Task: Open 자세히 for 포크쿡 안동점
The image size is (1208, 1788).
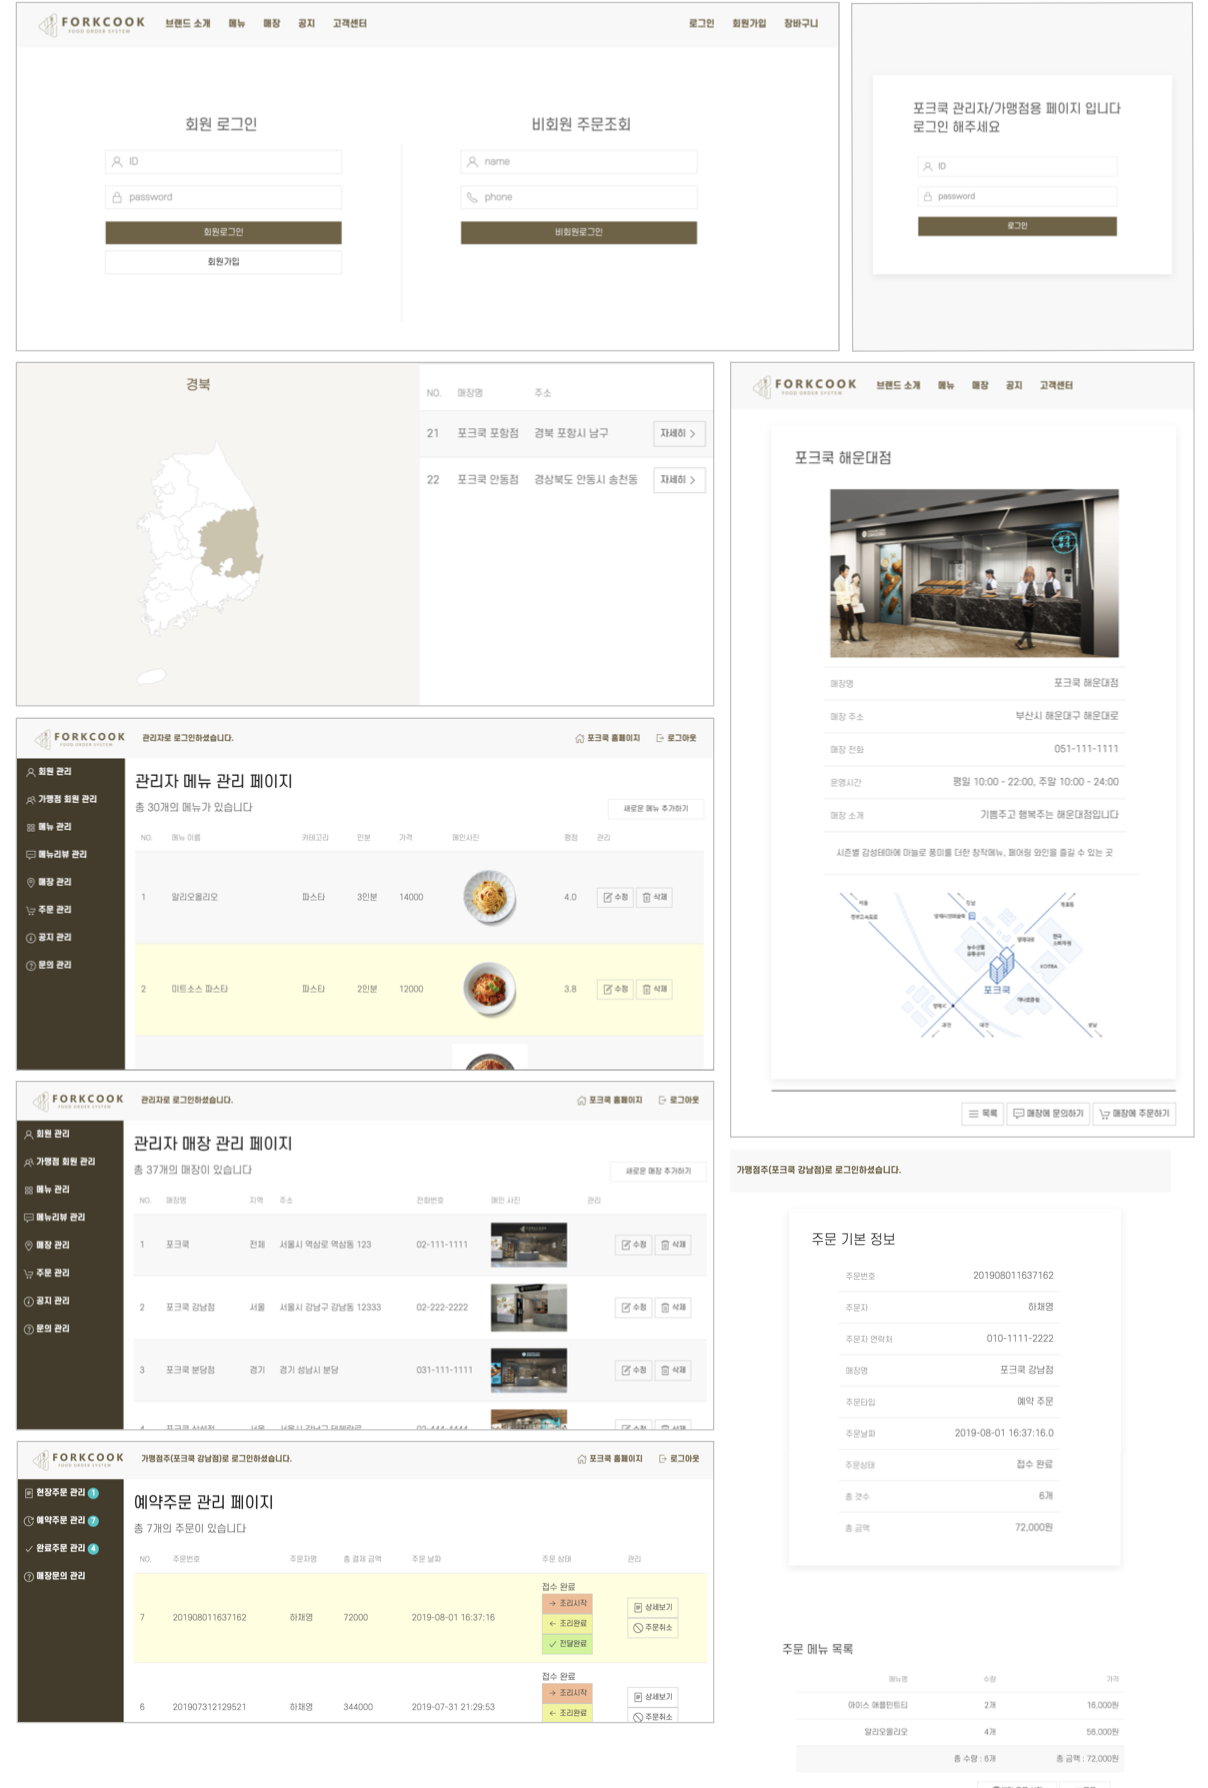Action: [679, 480]
